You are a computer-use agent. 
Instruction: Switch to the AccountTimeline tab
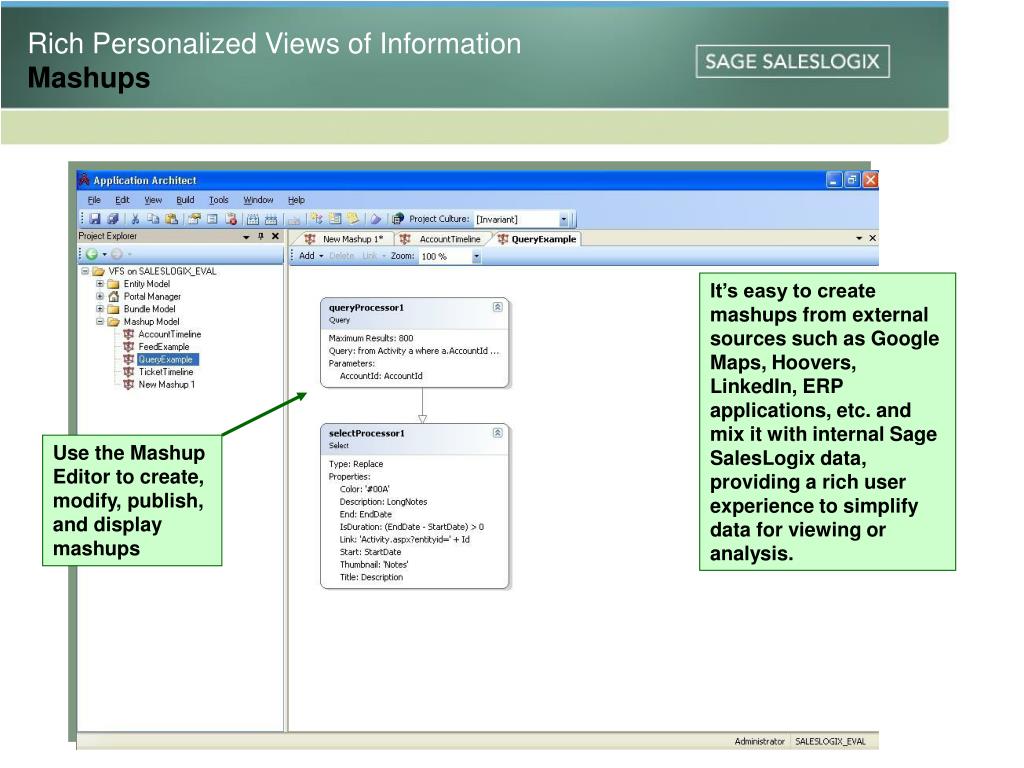pyautogui.click(x=443, y=239)
